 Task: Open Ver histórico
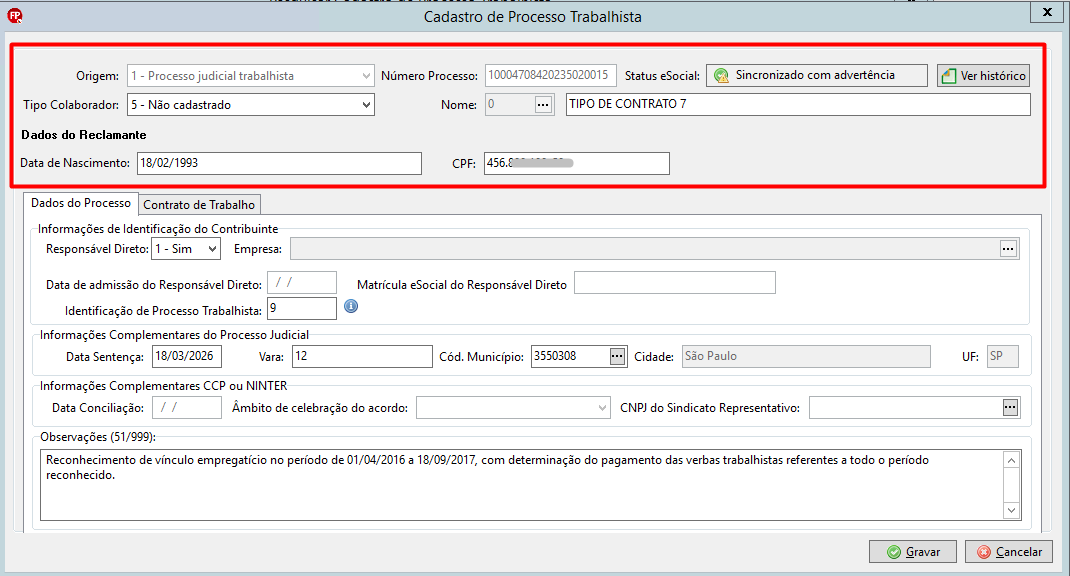coord(983,76)
